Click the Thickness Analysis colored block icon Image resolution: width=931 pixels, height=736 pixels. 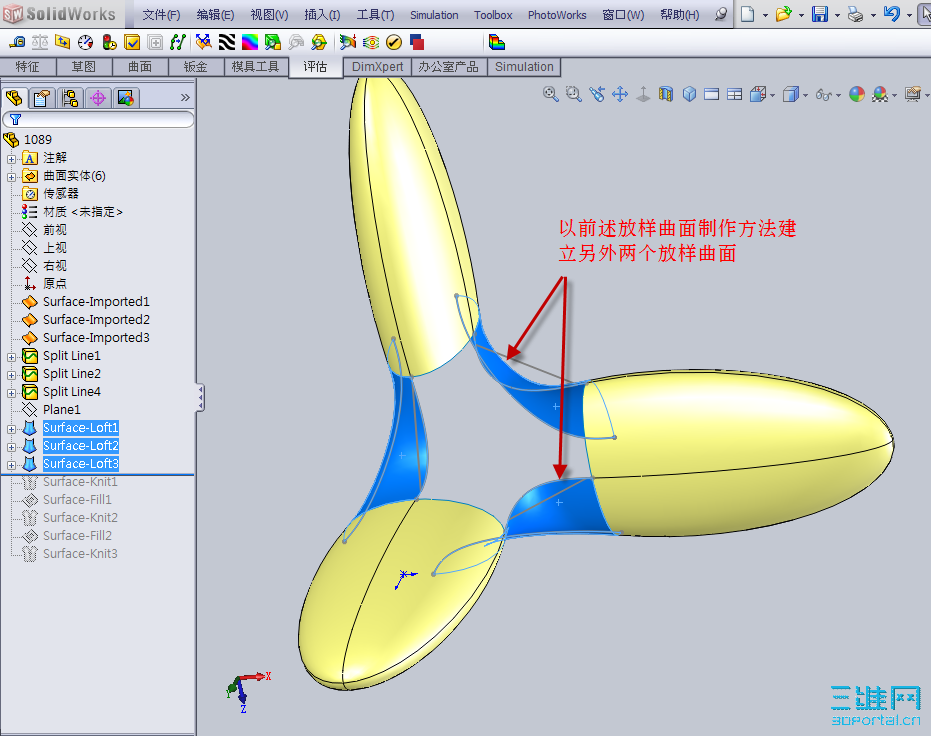click(x=496, y=42)
